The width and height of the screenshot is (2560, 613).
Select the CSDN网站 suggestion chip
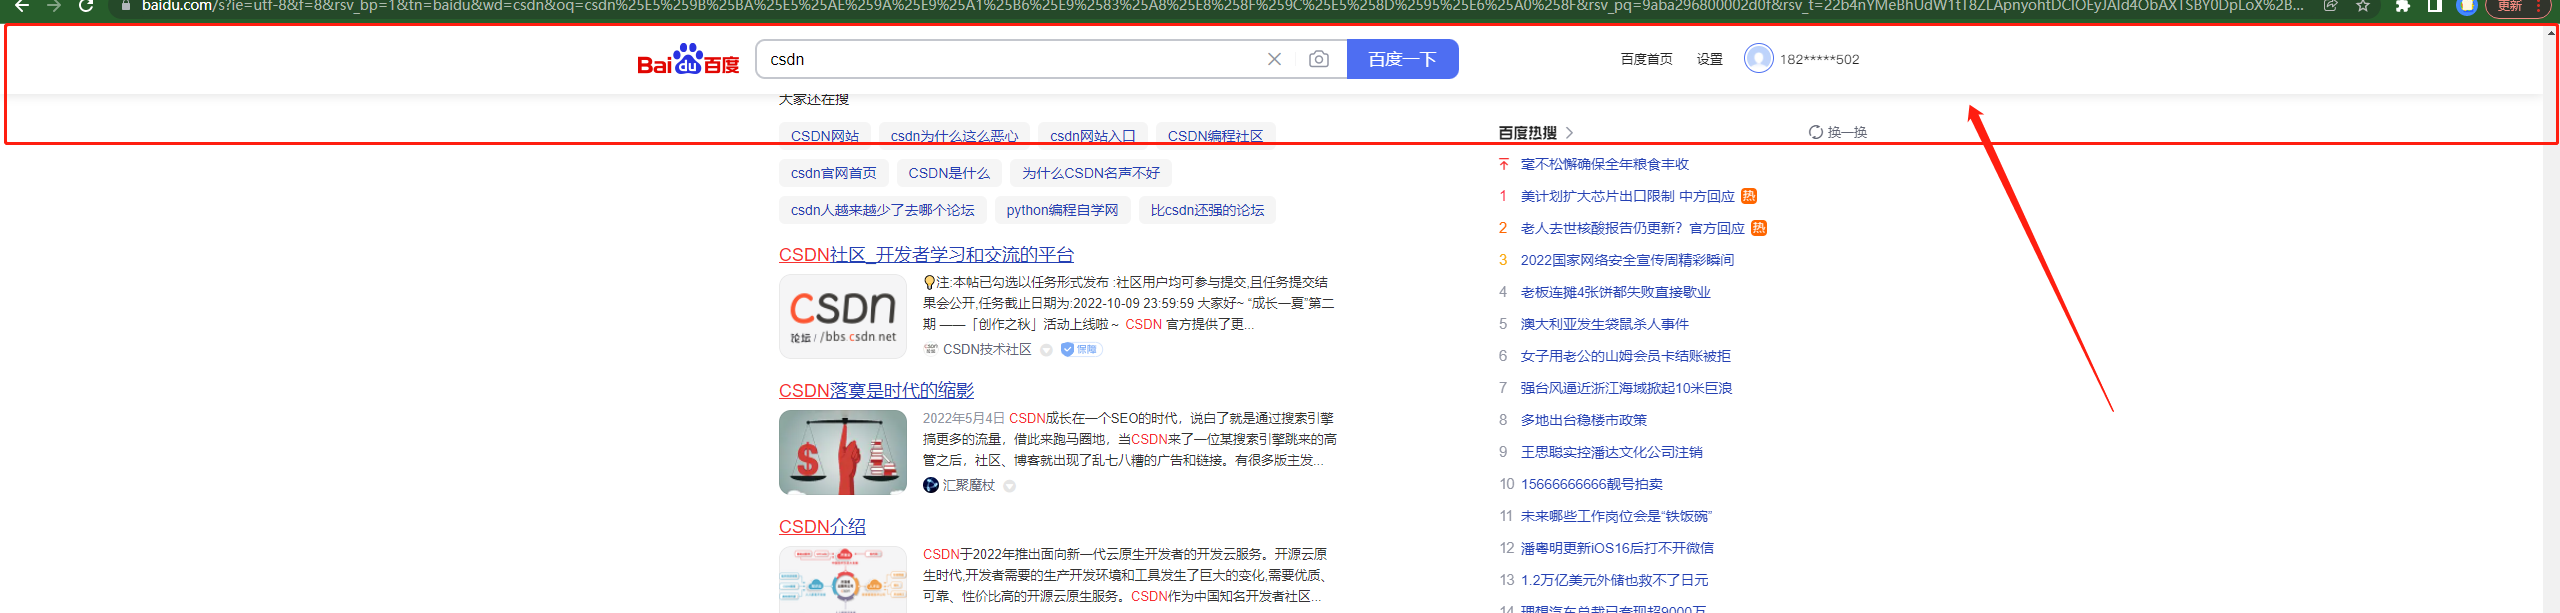[x=824, y=136]
